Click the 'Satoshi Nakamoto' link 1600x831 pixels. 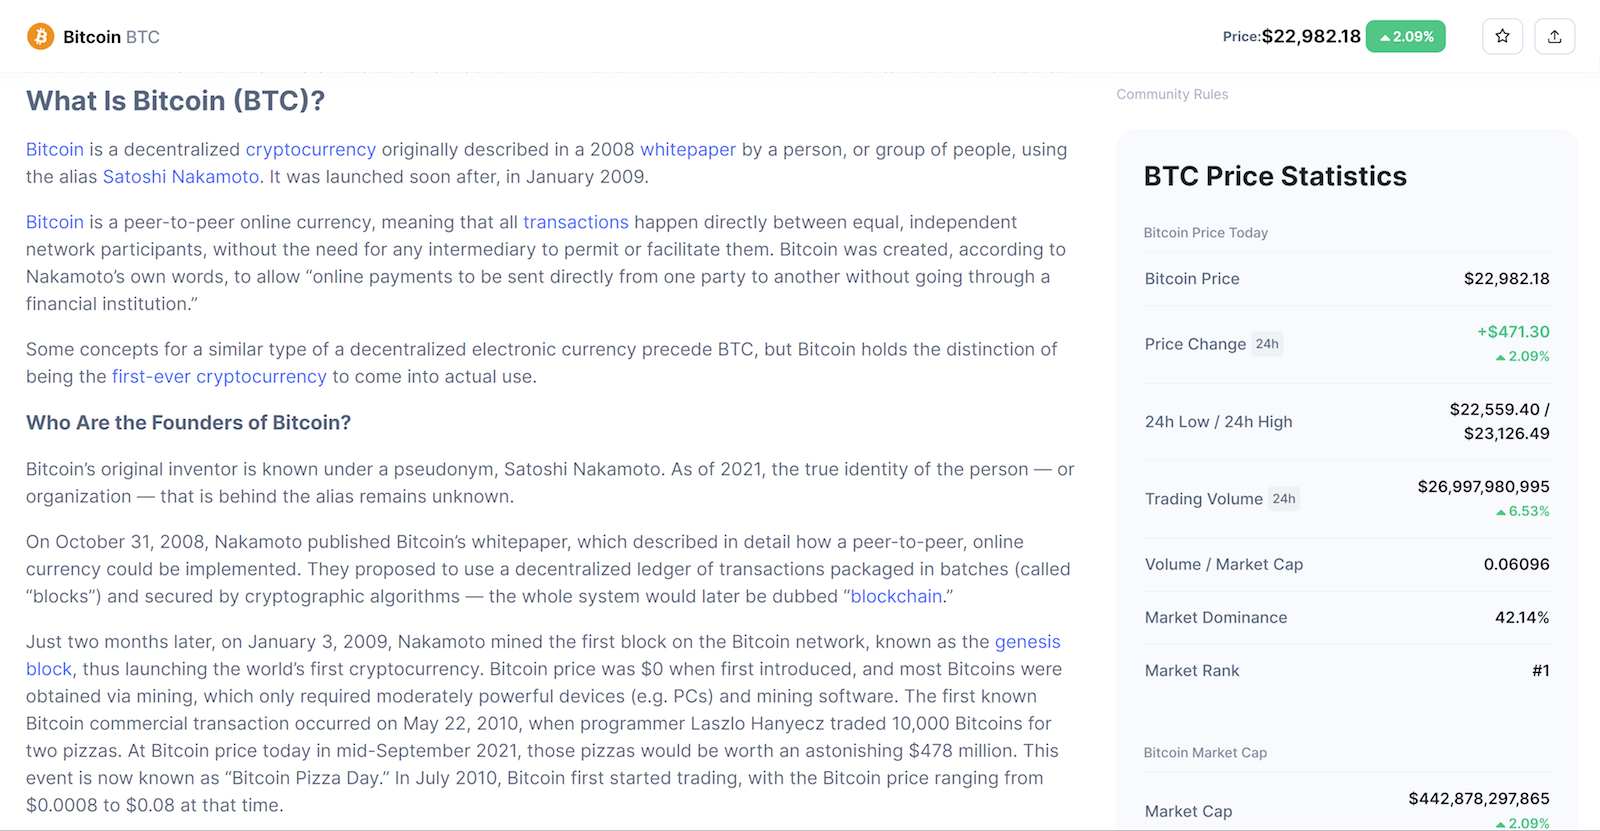tap(181, 177)
